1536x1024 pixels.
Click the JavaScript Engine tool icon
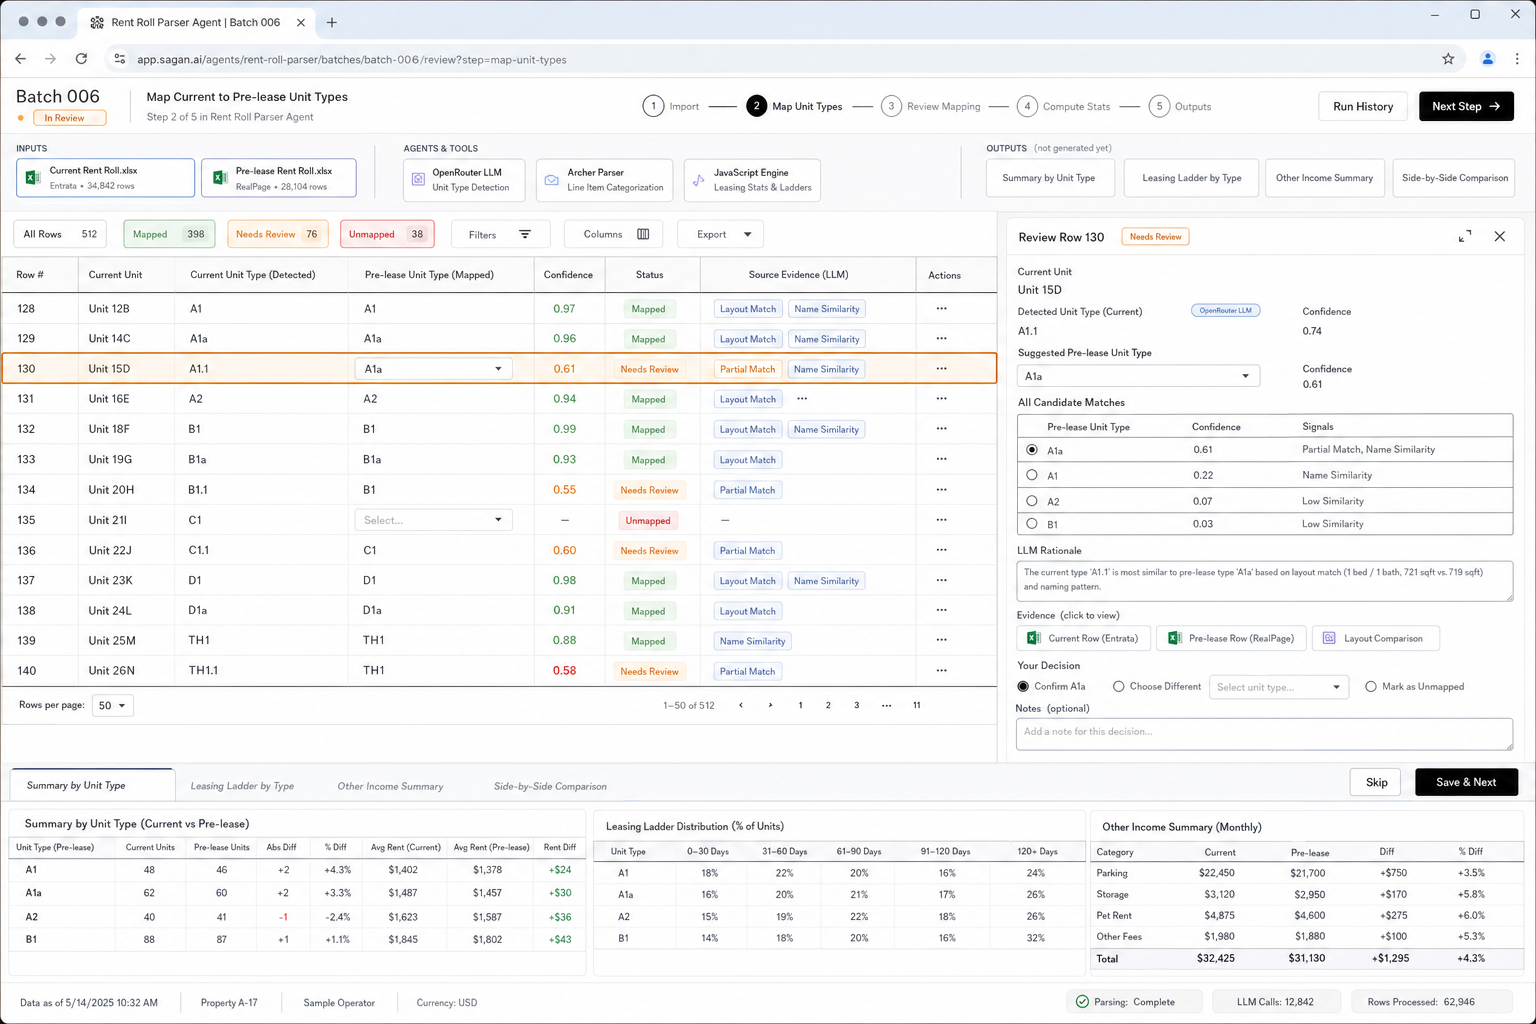[x=699, y=180]
